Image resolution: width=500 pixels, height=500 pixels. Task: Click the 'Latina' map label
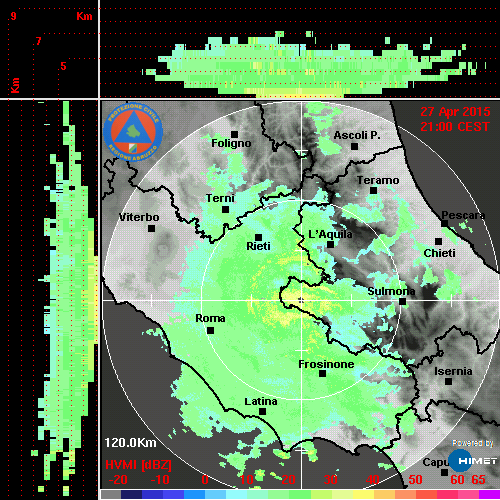[x=261, y=402]
